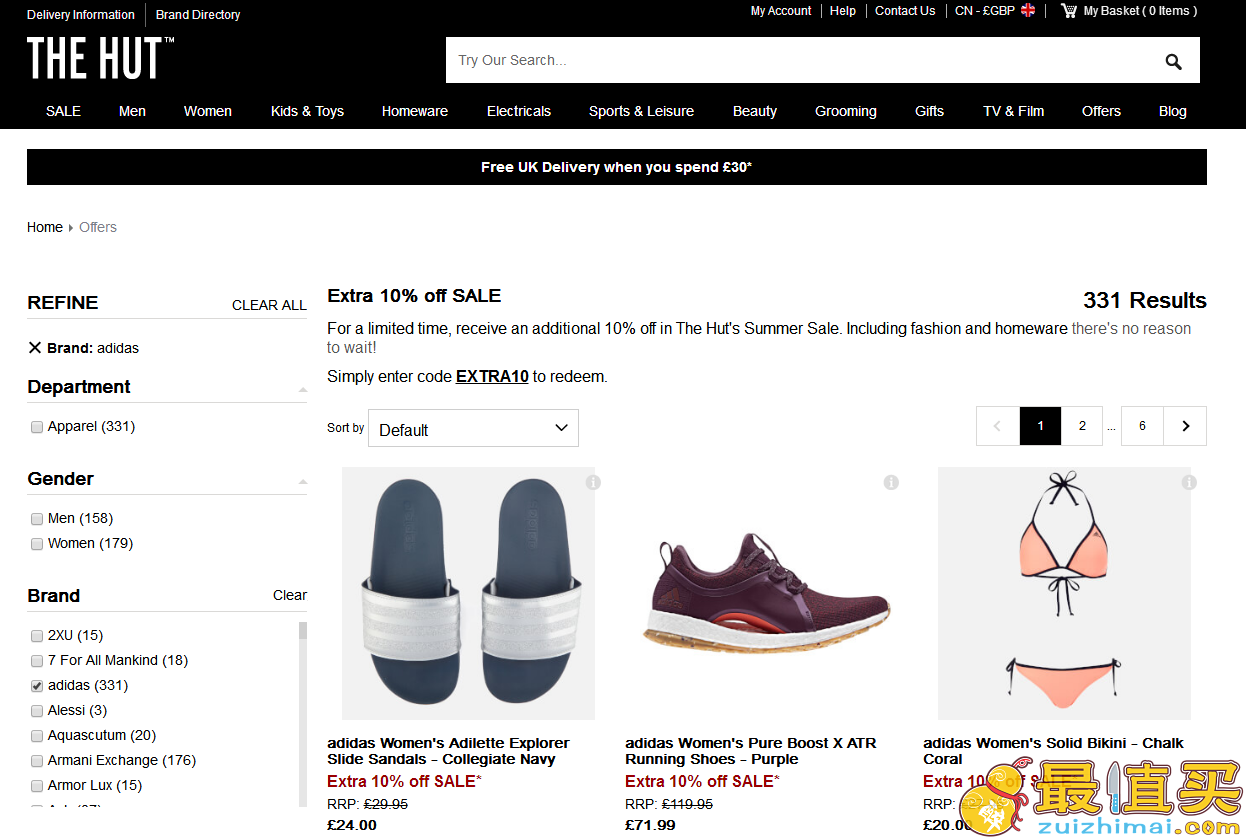Click The Hut logo
Screen dimensions: 1246x838
coord(100,58)
